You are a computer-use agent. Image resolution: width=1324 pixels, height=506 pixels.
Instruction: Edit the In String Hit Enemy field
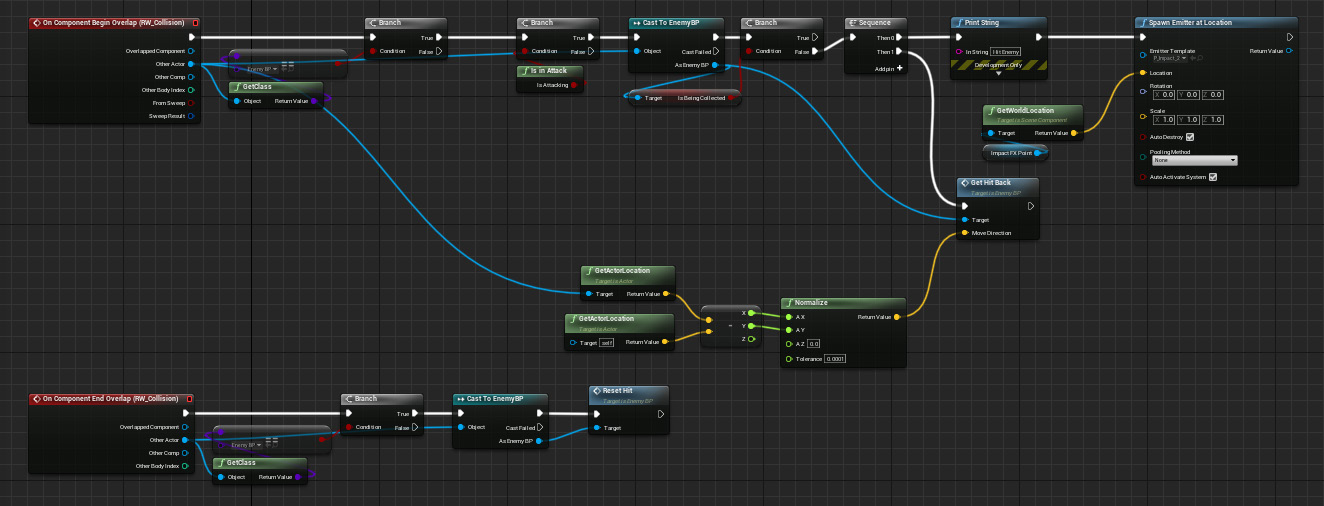pos(1005,51)
